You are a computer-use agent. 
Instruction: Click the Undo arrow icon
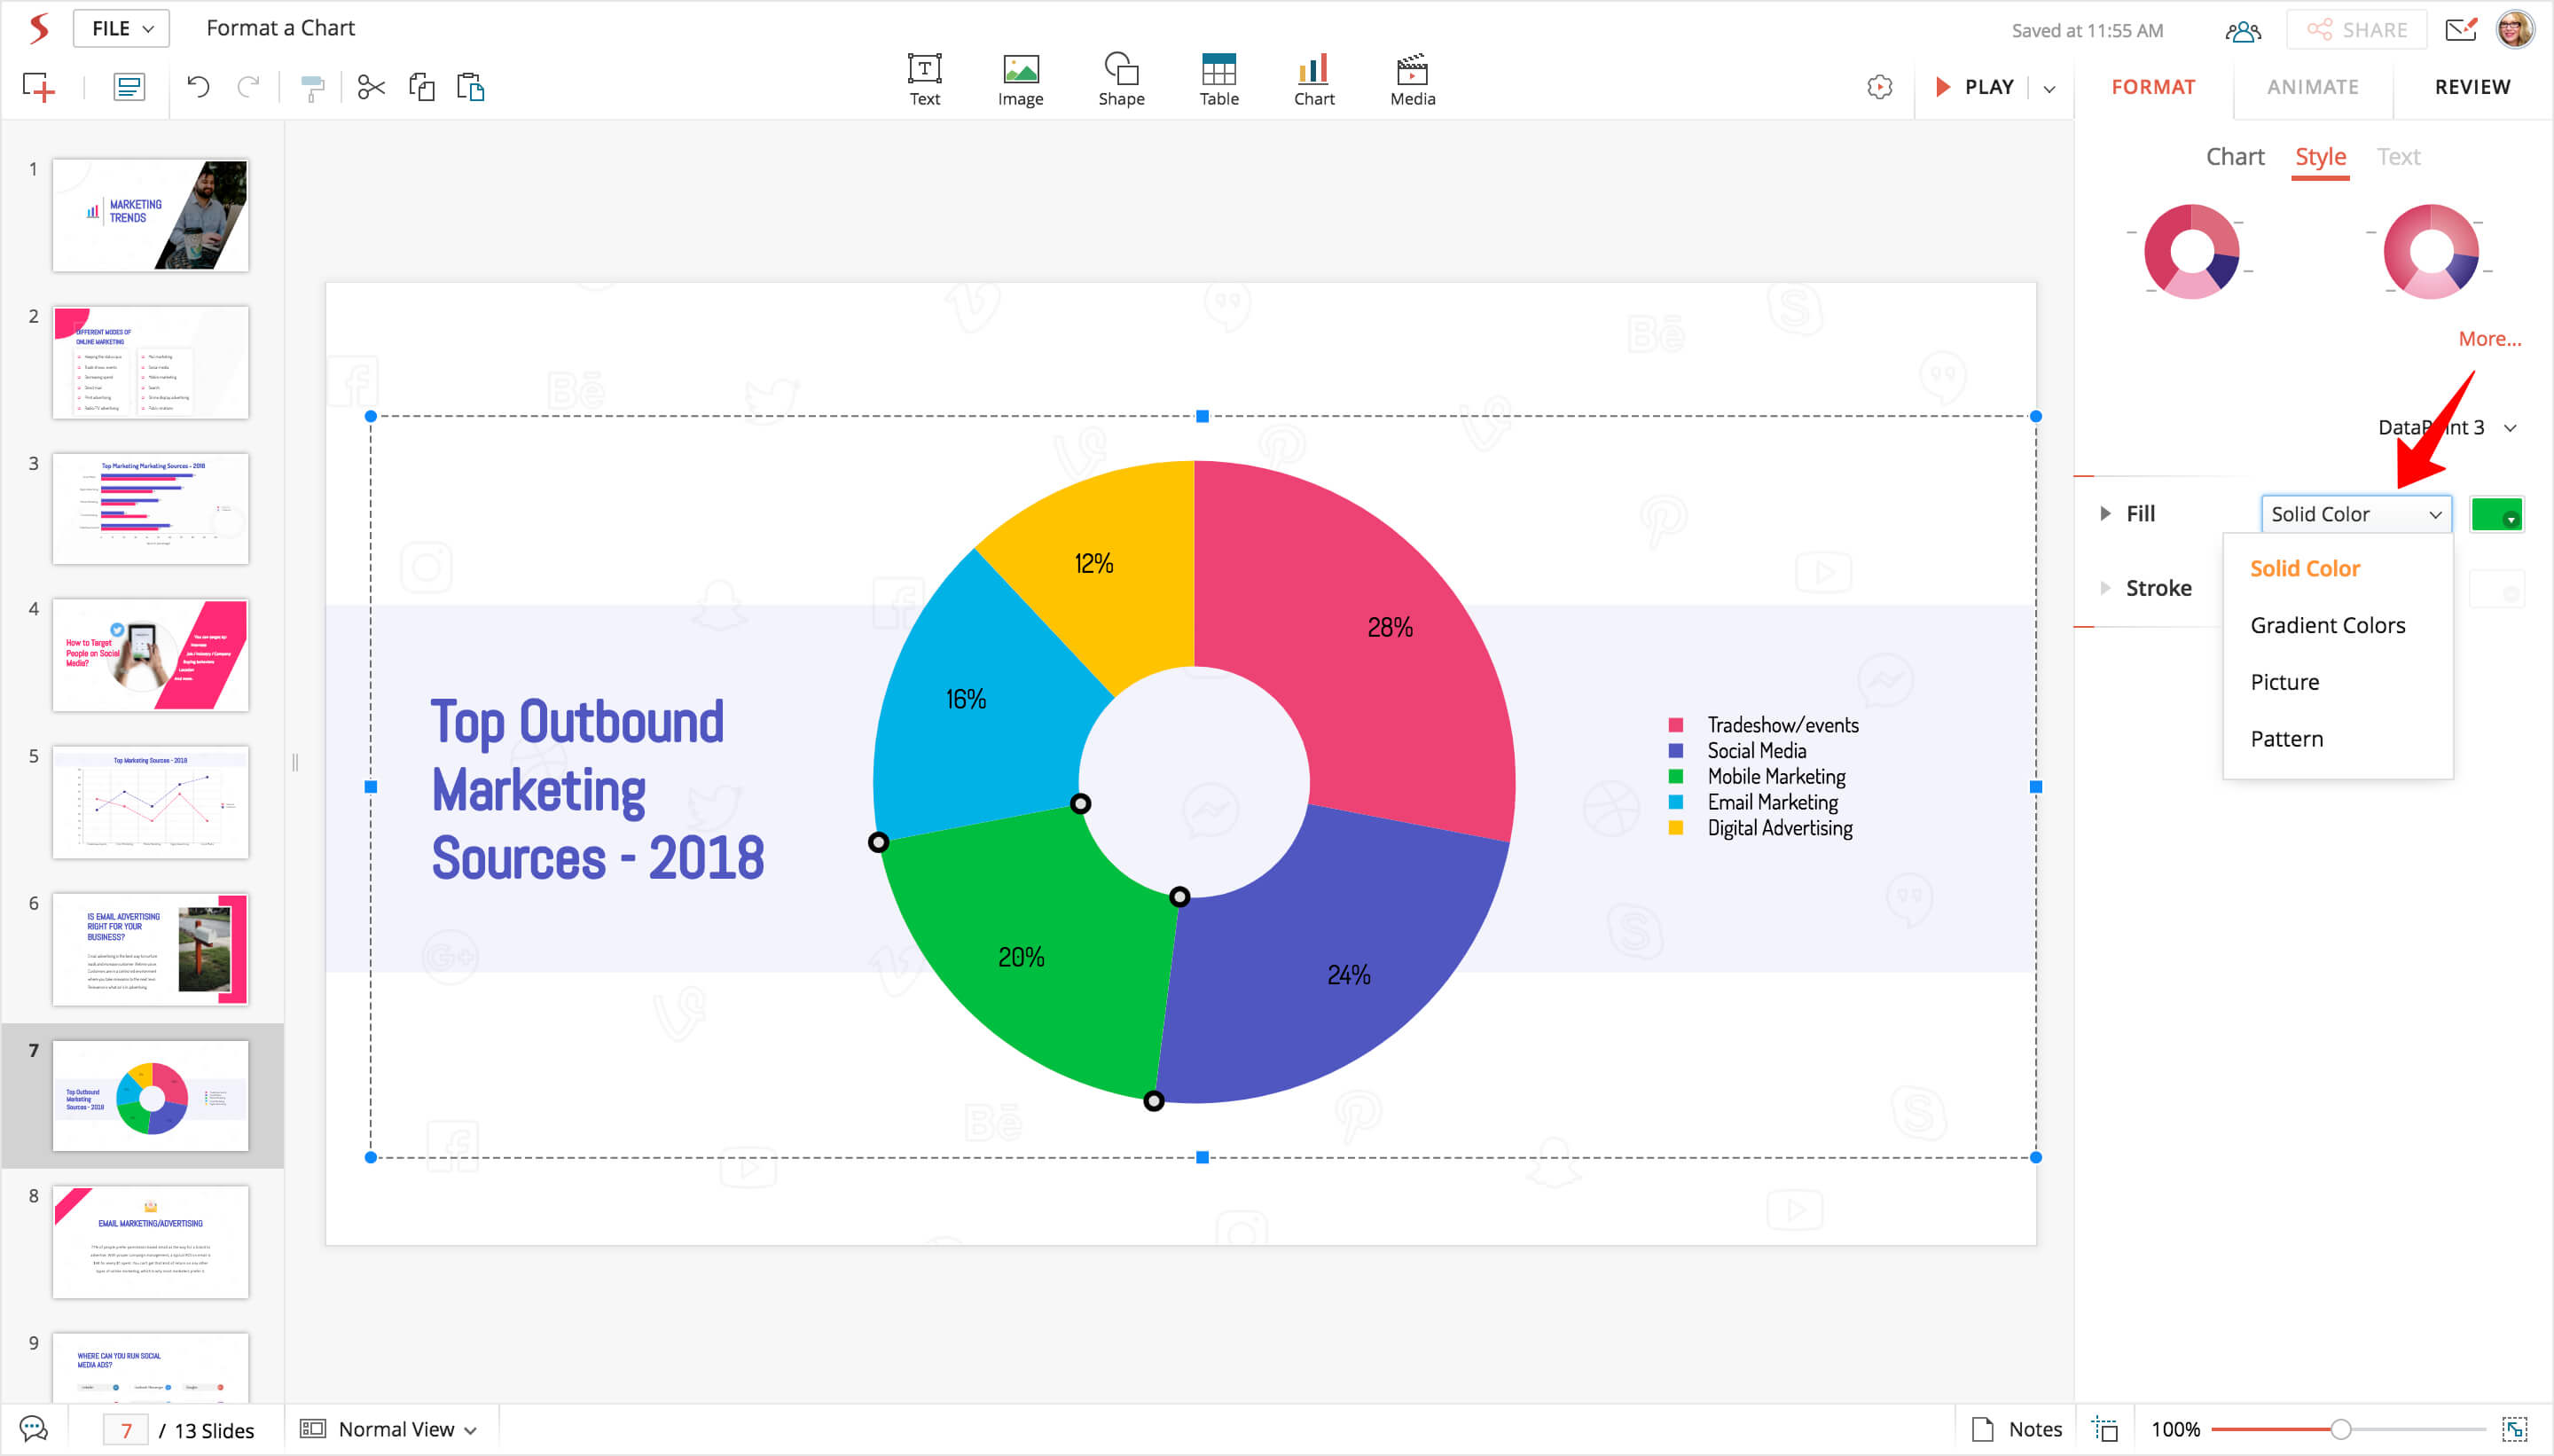coord(198,88)
